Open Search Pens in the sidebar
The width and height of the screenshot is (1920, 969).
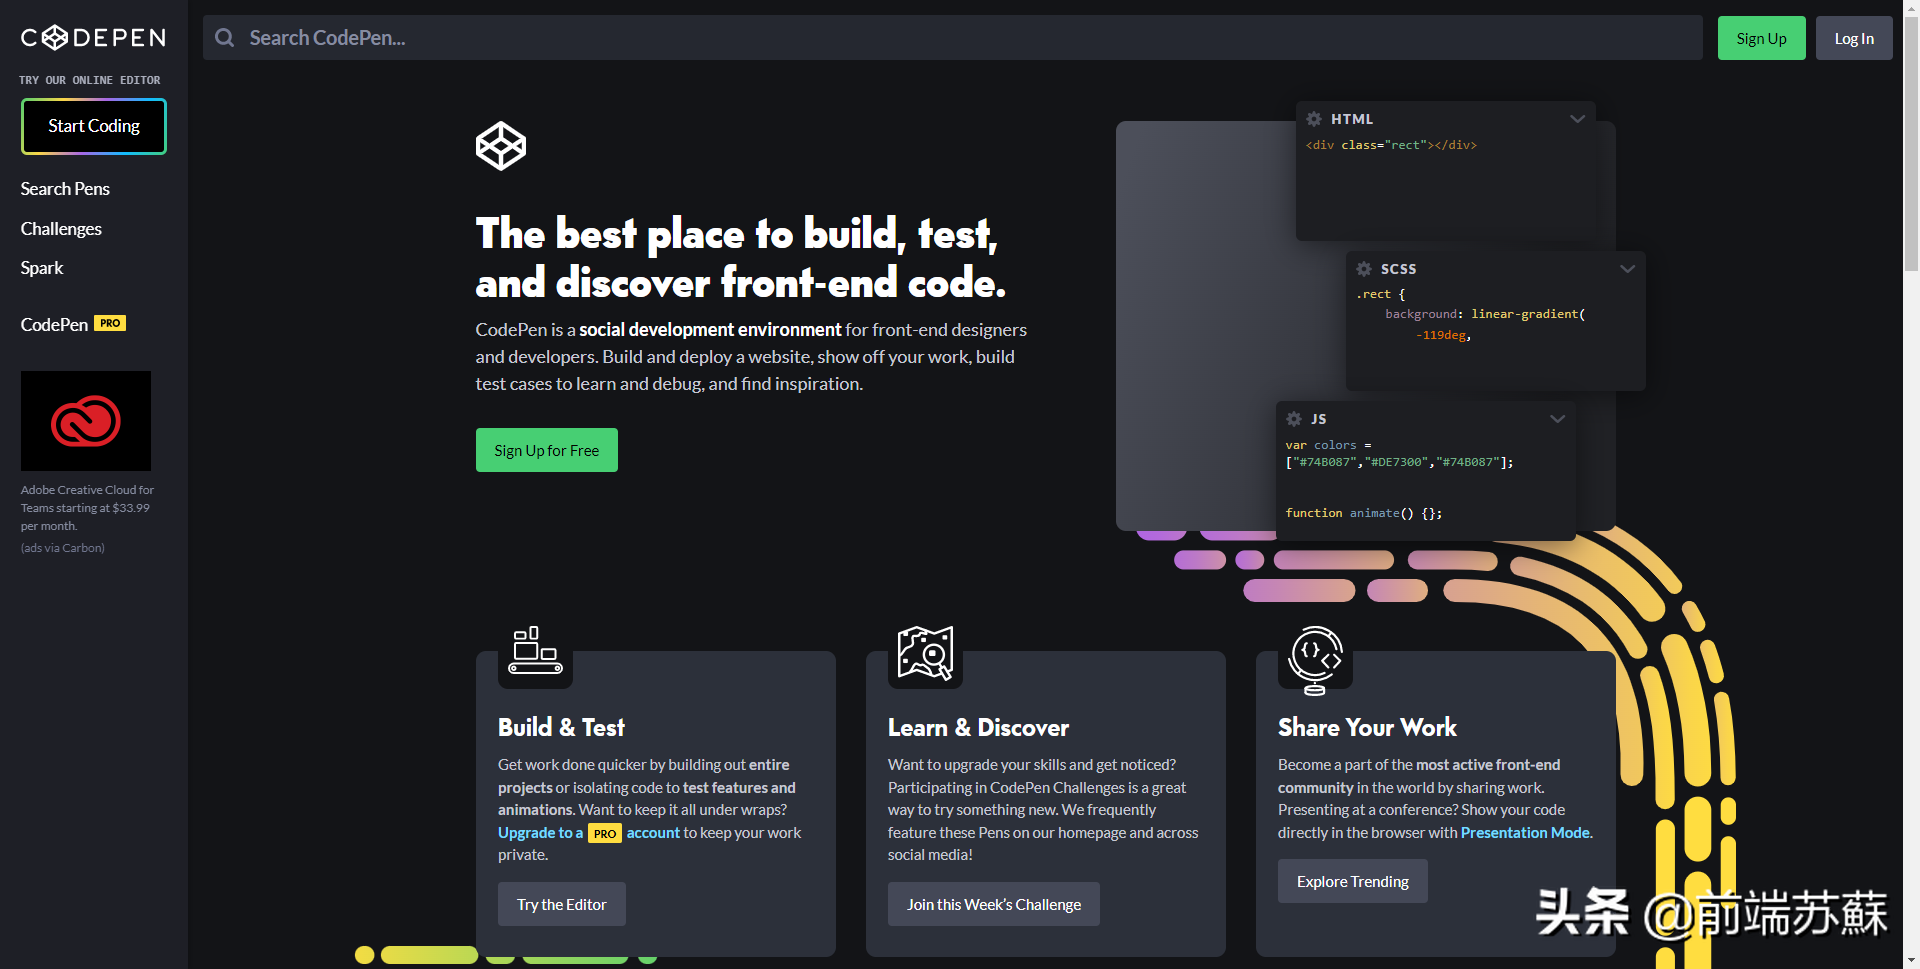pyautogui.click(x=65, y=189)
